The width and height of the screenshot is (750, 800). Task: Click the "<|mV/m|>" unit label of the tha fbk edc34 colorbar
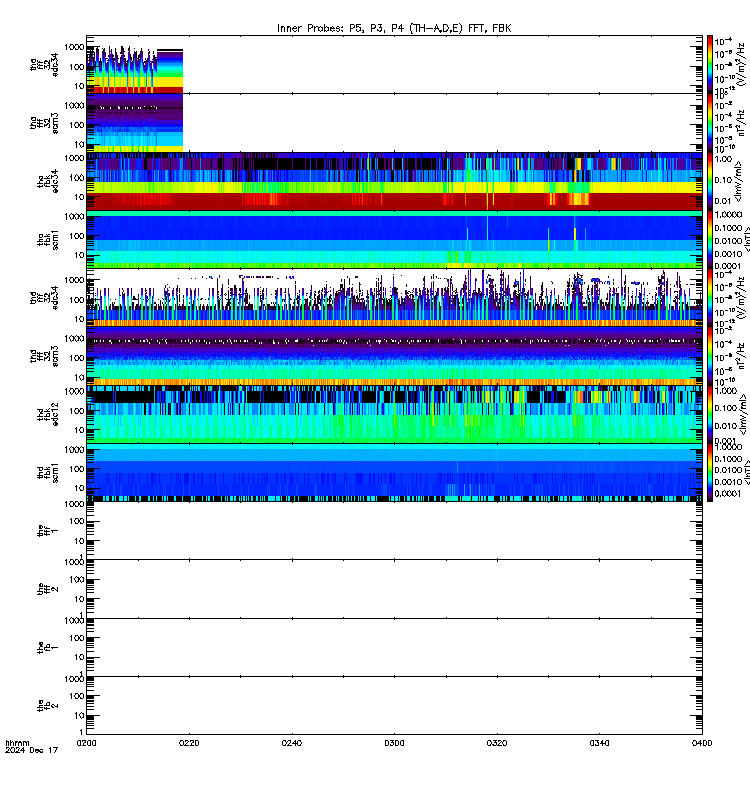tap(740, 181)
